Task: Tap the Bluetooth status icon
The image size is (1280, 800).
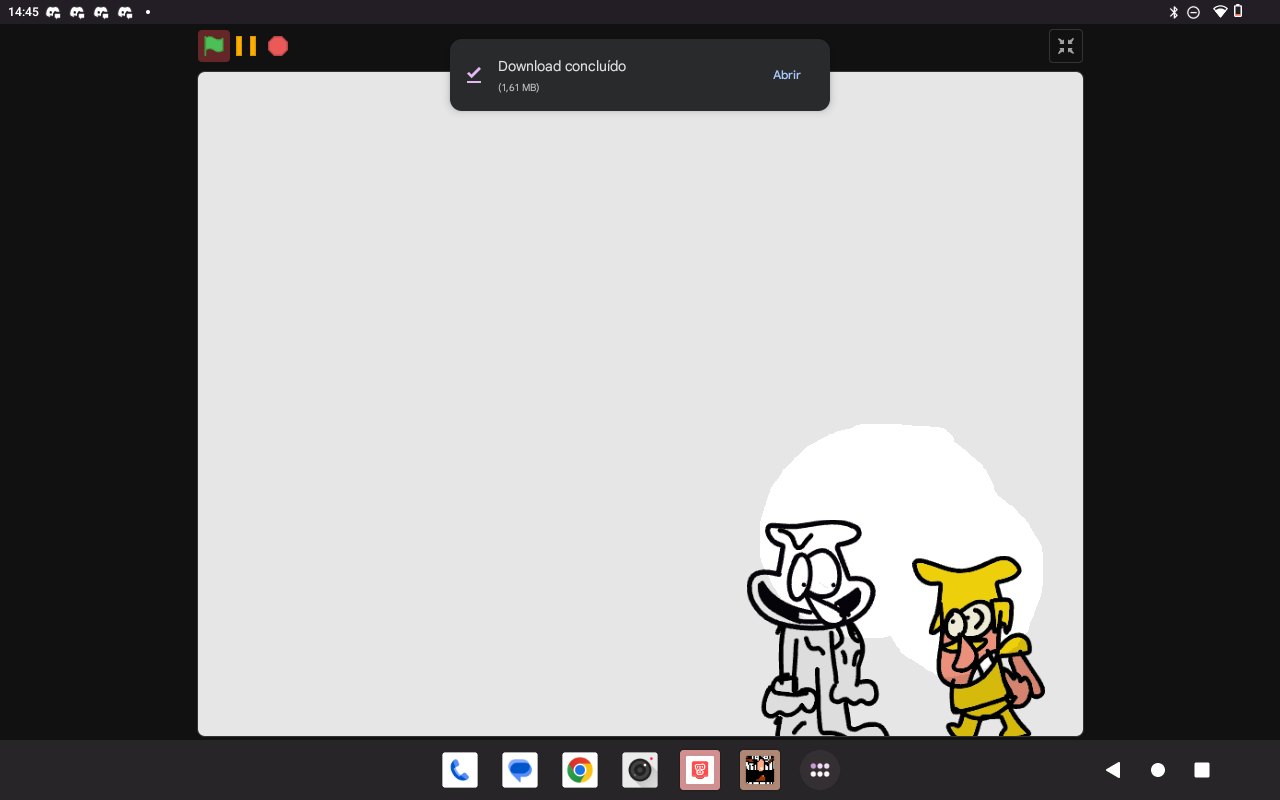Action: click(1174, 12)
